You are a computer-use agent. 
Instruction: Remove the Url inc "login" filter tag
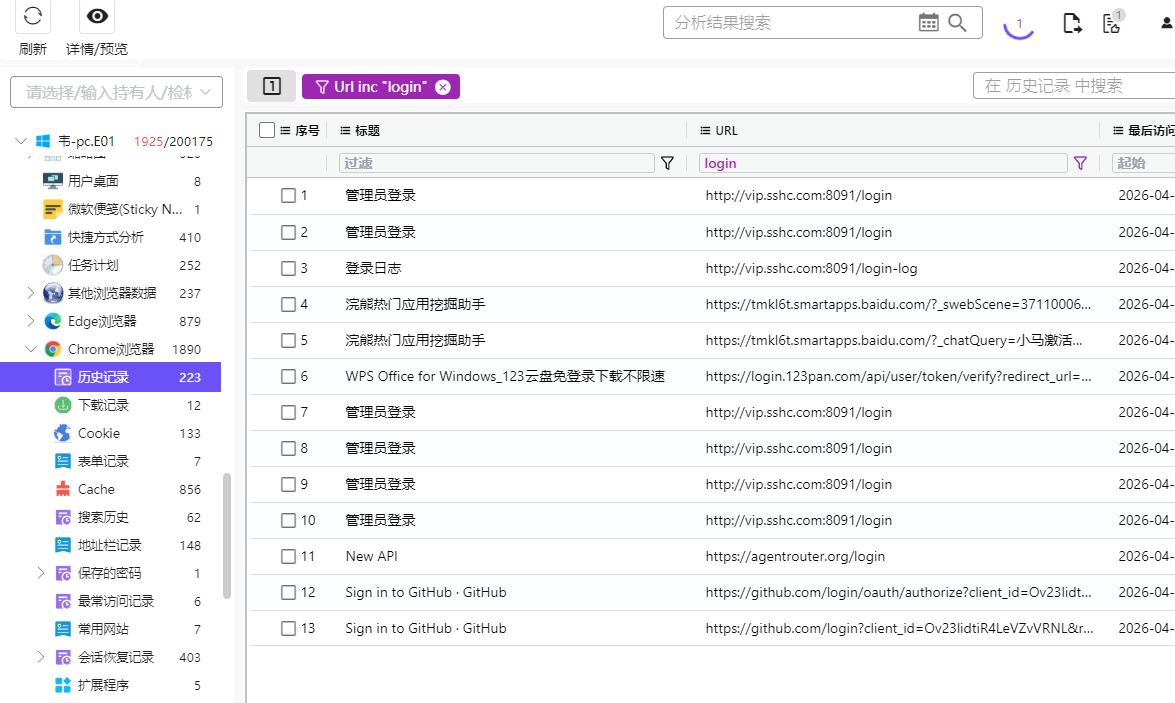pos(443,87)
